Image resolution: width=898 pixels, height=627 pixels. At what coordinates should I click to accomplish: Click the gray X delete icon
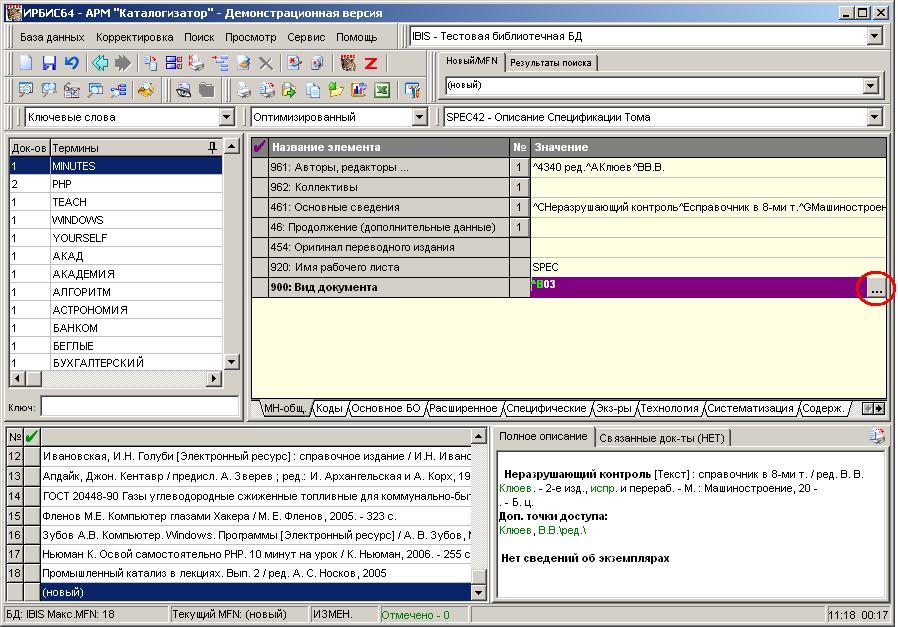click(266, 63)
